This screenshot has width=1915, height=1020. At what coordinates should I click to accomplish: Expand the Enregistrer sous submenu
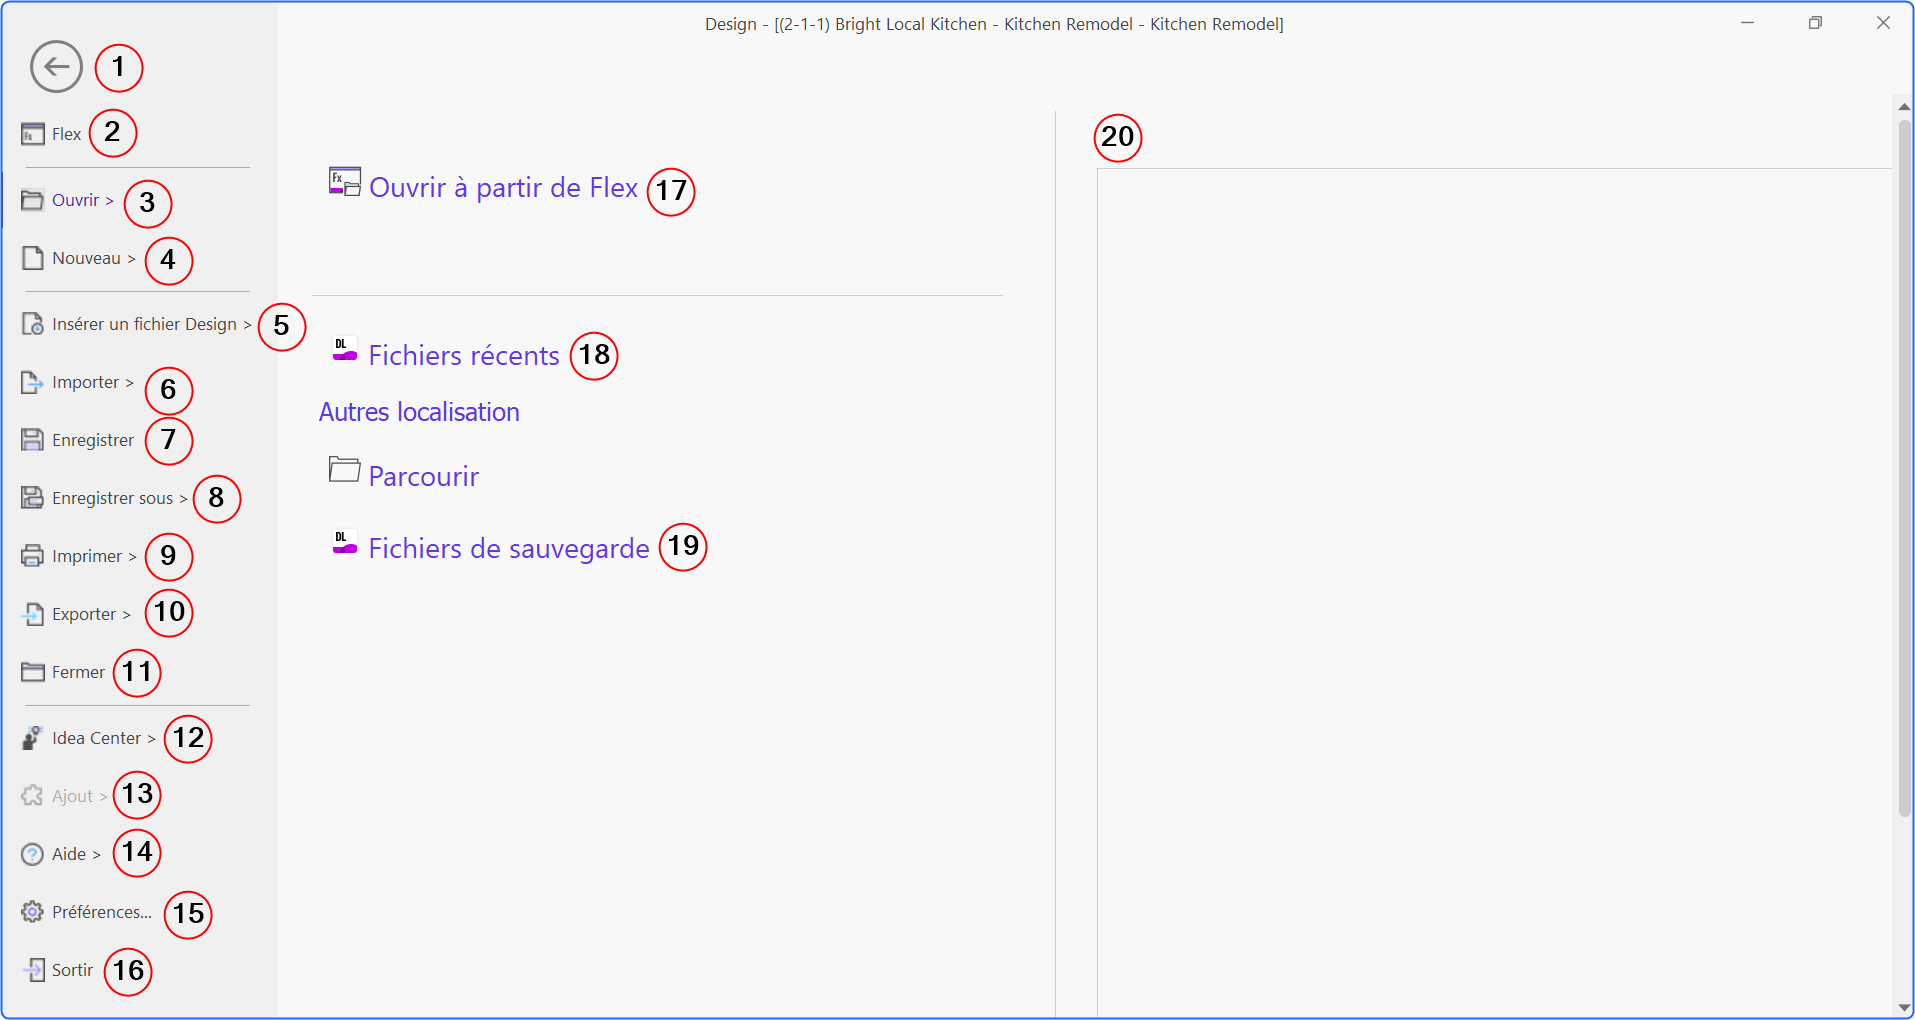120,498
